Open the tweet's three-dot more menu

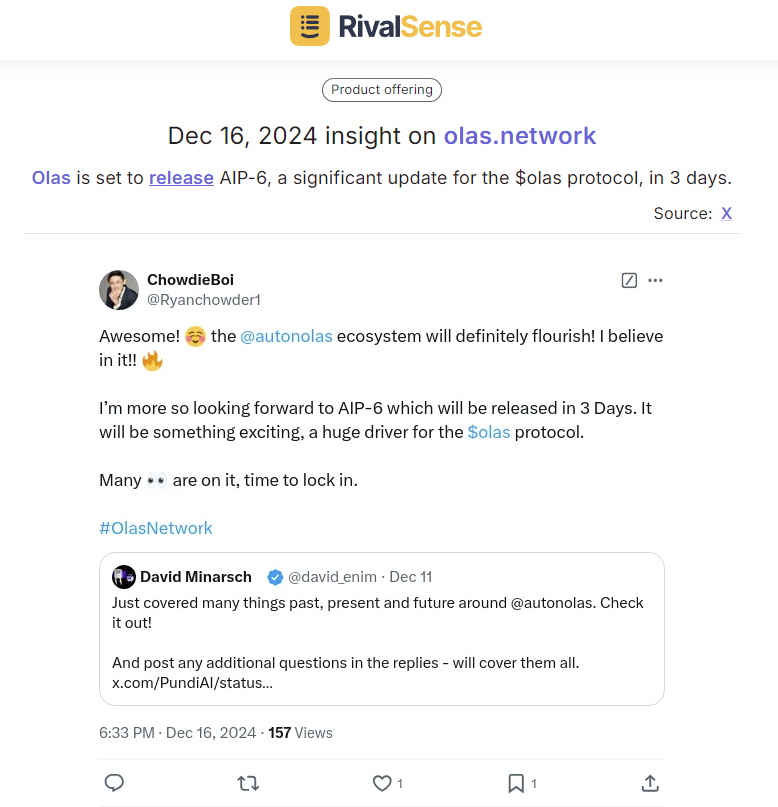(655, 280)
